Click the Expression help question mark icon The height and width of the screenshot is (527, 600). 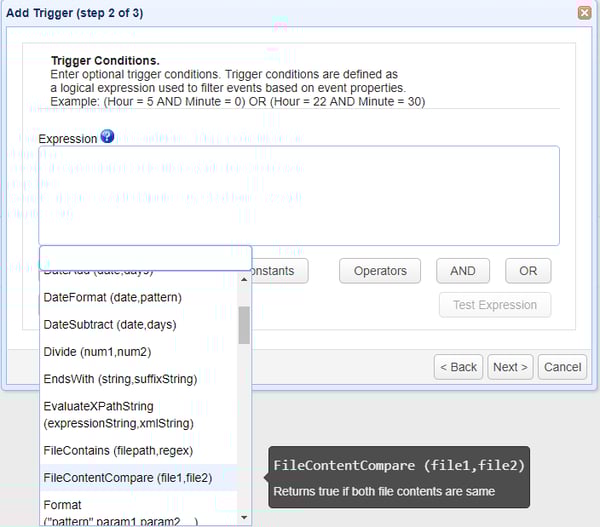[107, 137]
